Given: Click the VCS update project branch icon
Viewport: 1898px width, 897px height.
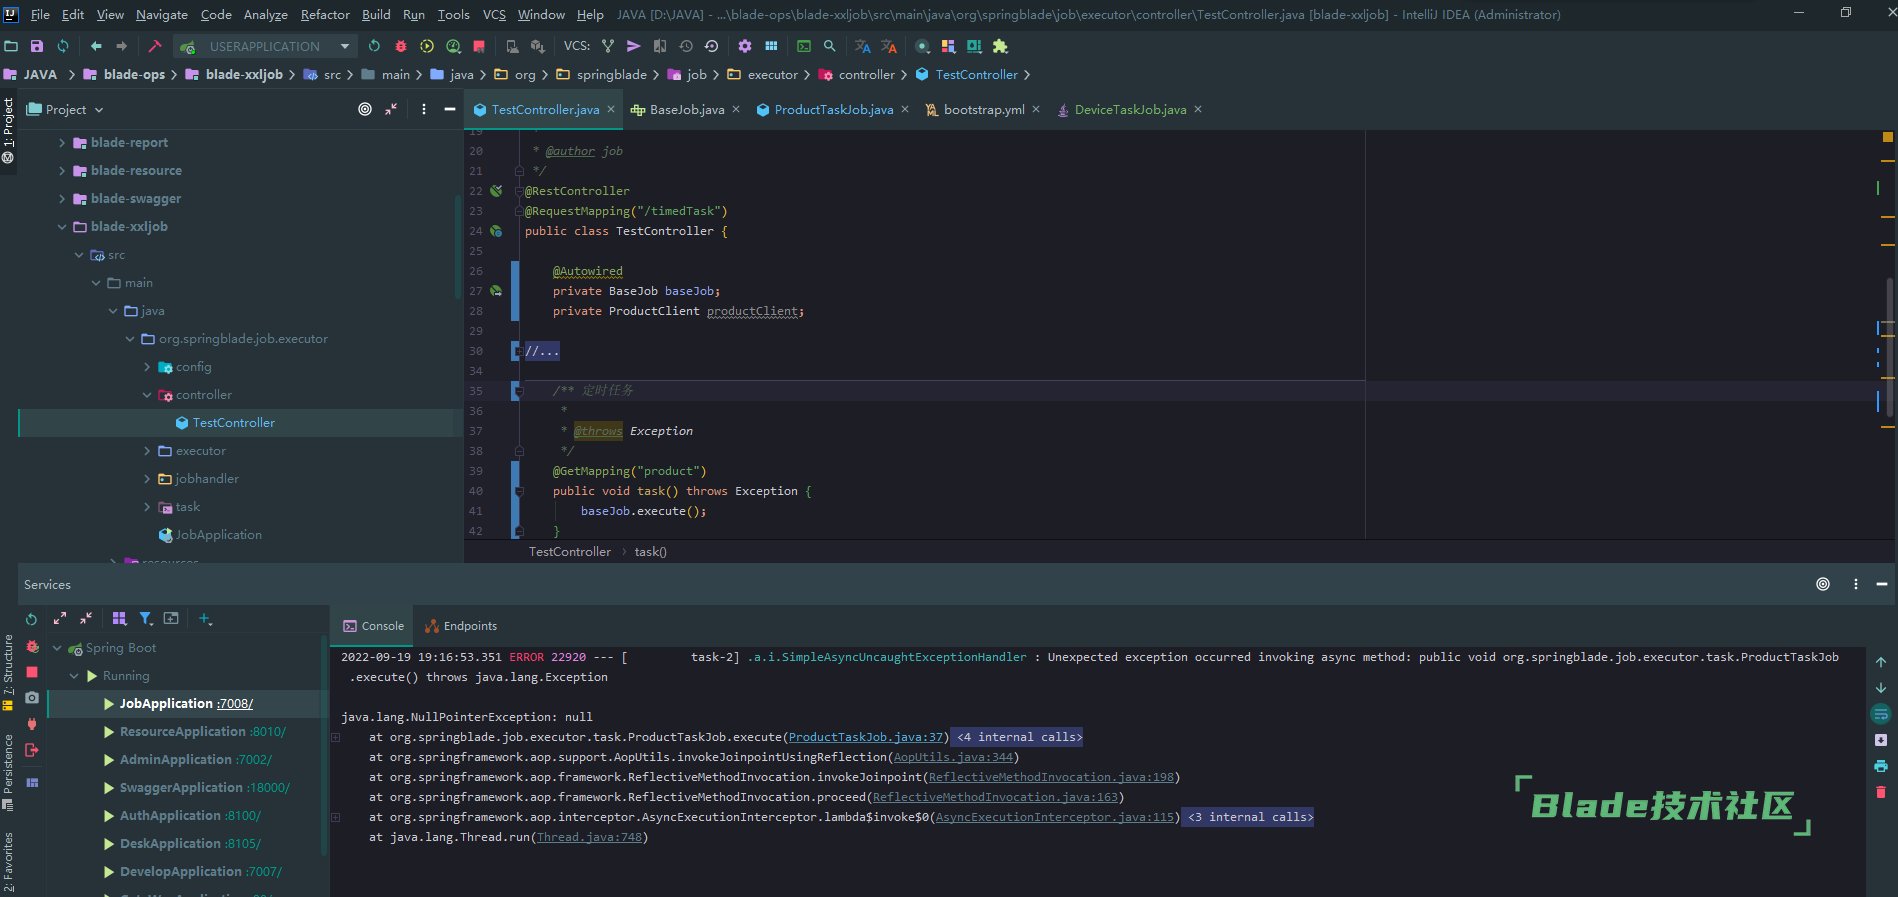Looking at the screenshot, I should (x=608, y=46).
